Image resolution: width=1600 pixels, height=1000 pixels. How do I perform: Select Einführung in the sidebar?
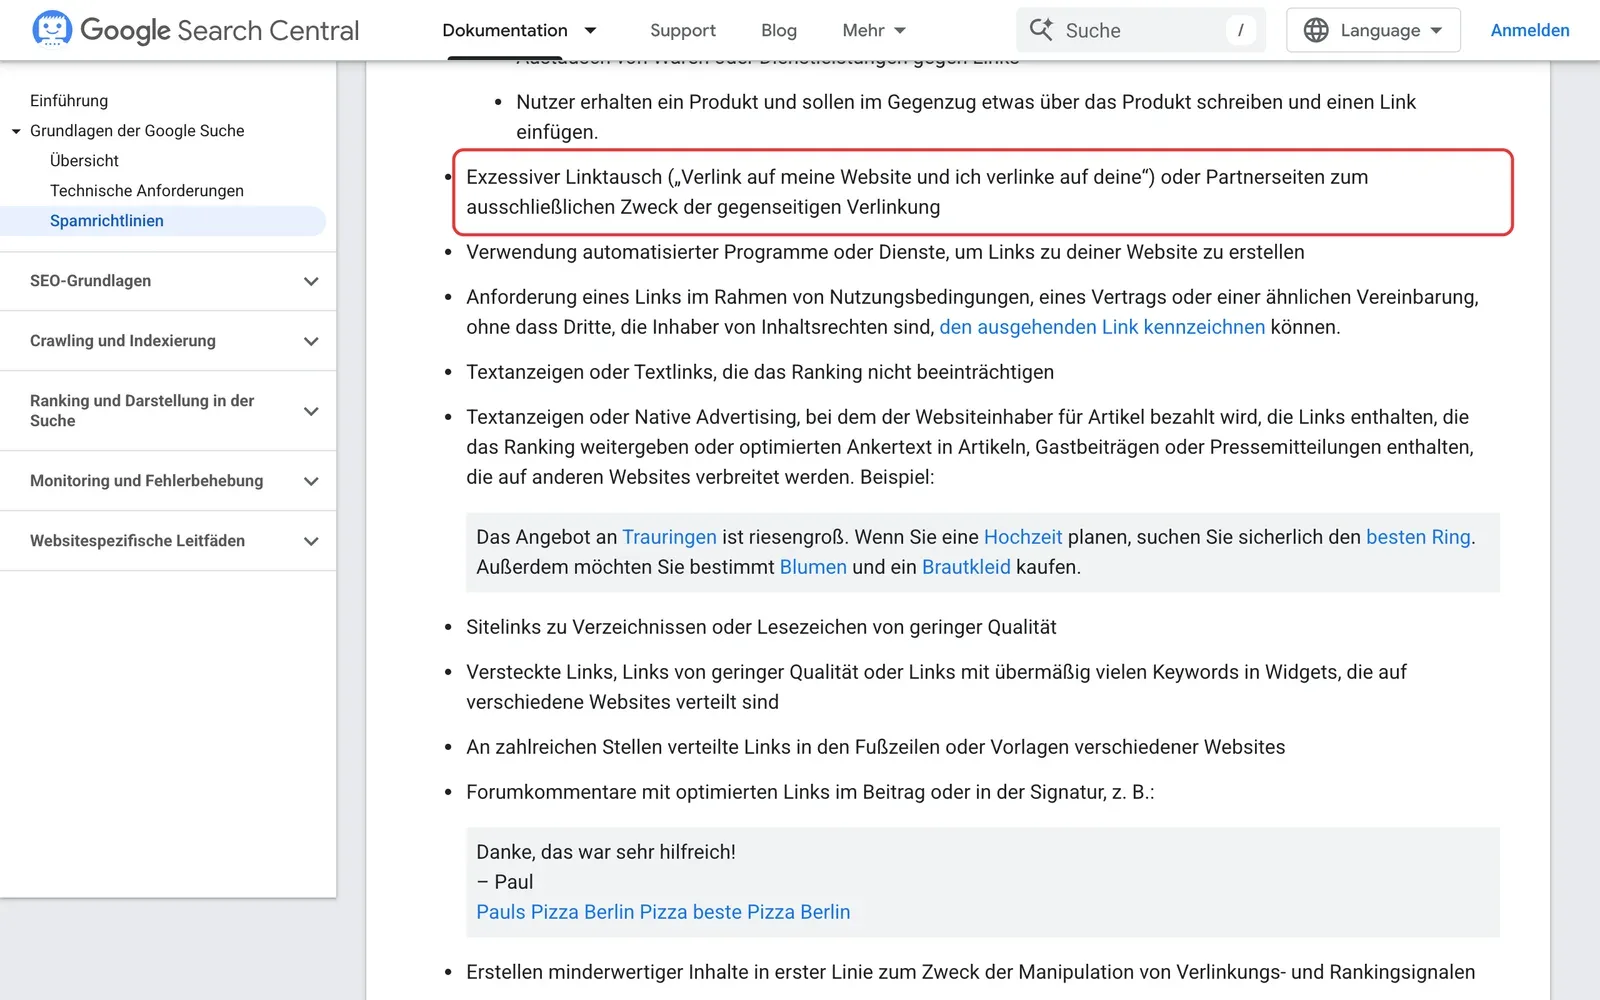tap(69, 101)
